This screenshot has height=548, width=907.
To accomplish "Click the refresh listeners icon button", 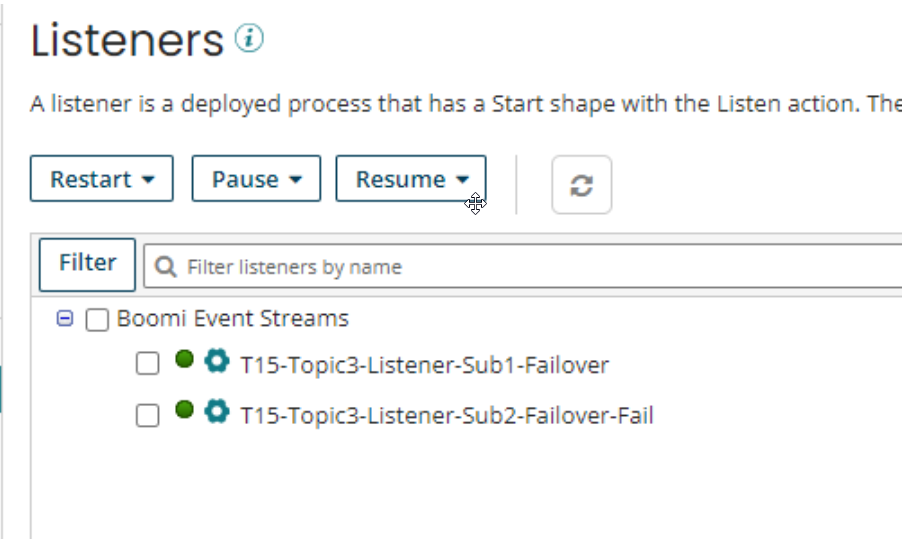I will (x=581, y=185).
